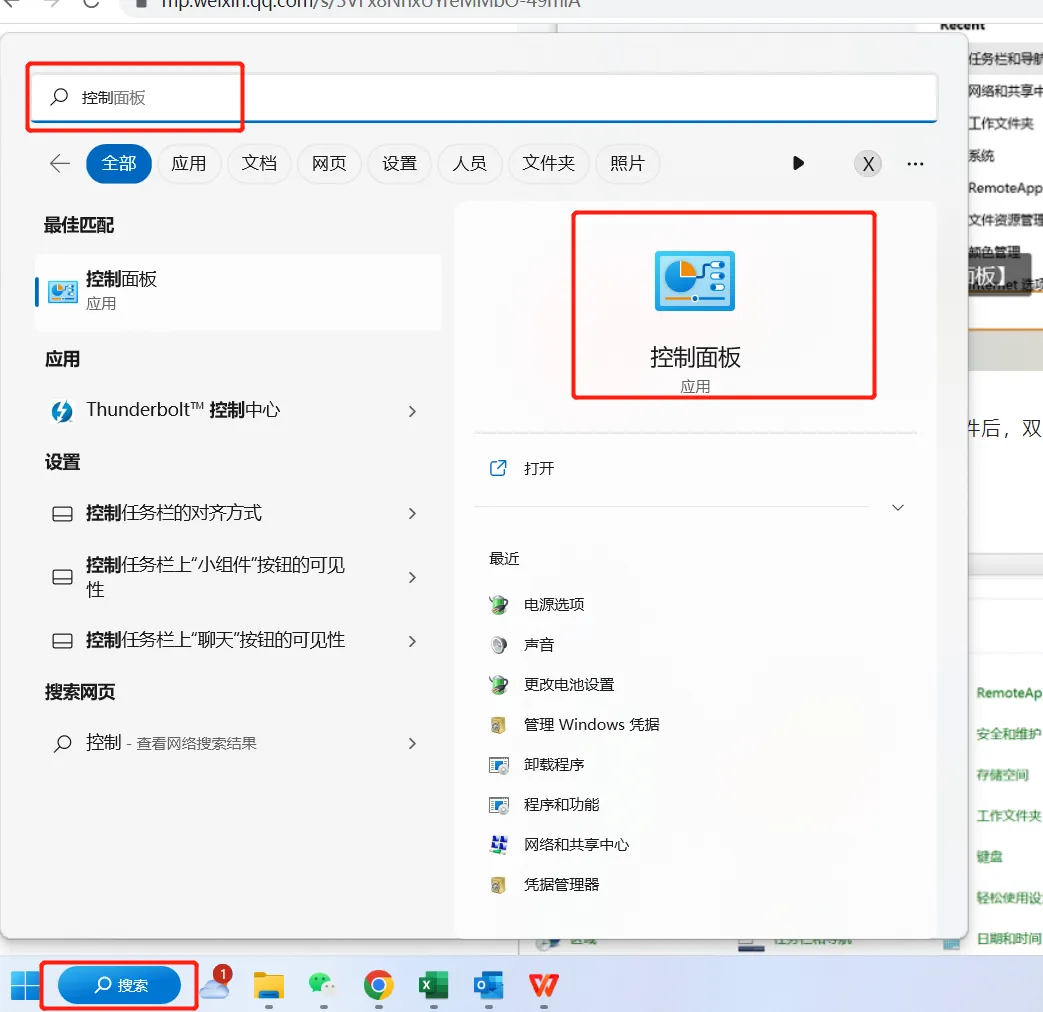Switch to the 文件夹 filter tab
The image size is (1043, 1012).
pyautogui.click(x=549, y=164)
